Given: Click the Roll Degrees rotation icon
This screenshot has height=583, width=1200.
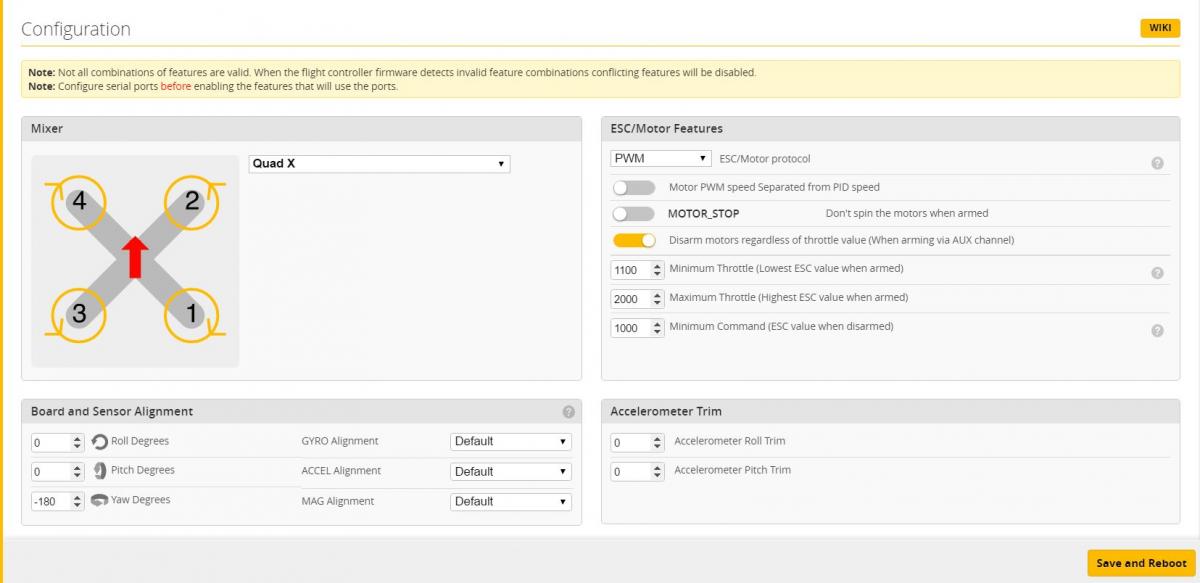Looking at the screenshot, I should pos(100,441).
